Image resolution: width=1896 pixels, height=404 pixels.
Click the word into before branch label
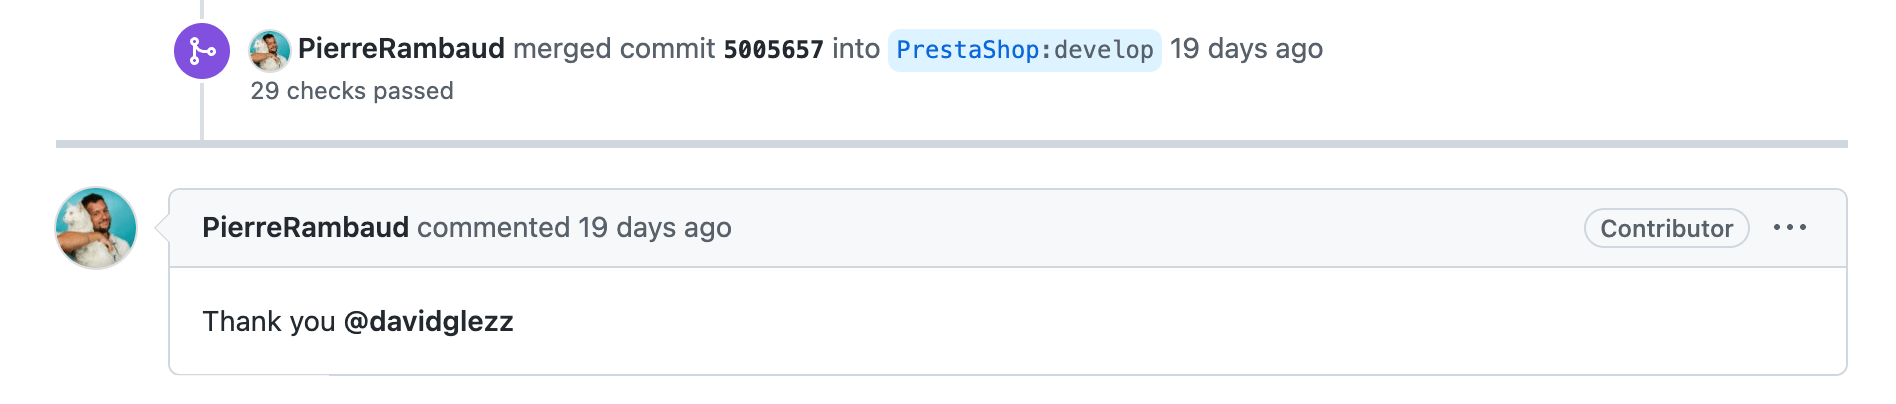(856, 48)
